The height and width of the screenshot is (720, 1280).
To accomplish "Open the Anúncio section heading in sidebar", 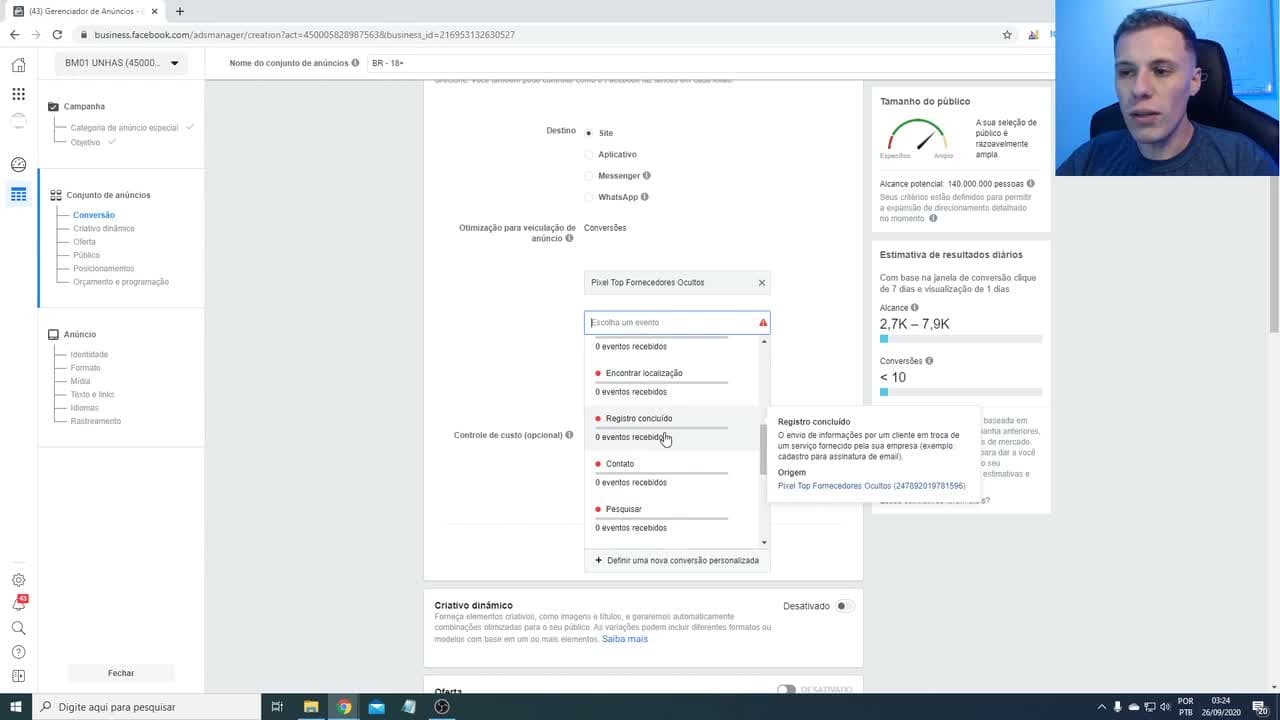I will coord(80,334).
